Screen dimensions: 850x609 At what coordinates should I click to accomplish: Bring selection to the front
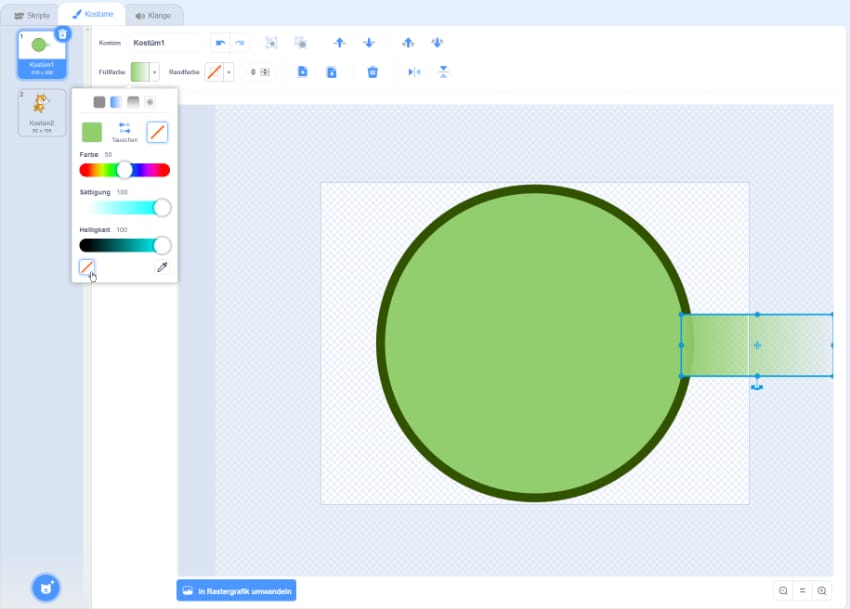pos(408,43)
